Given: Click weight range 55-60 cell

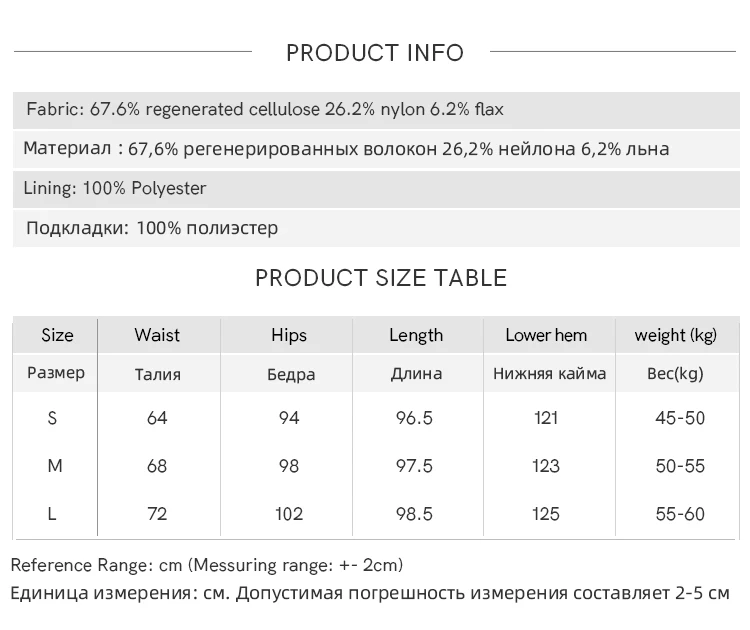Looking at the screenshot, I should coord(680,514).
